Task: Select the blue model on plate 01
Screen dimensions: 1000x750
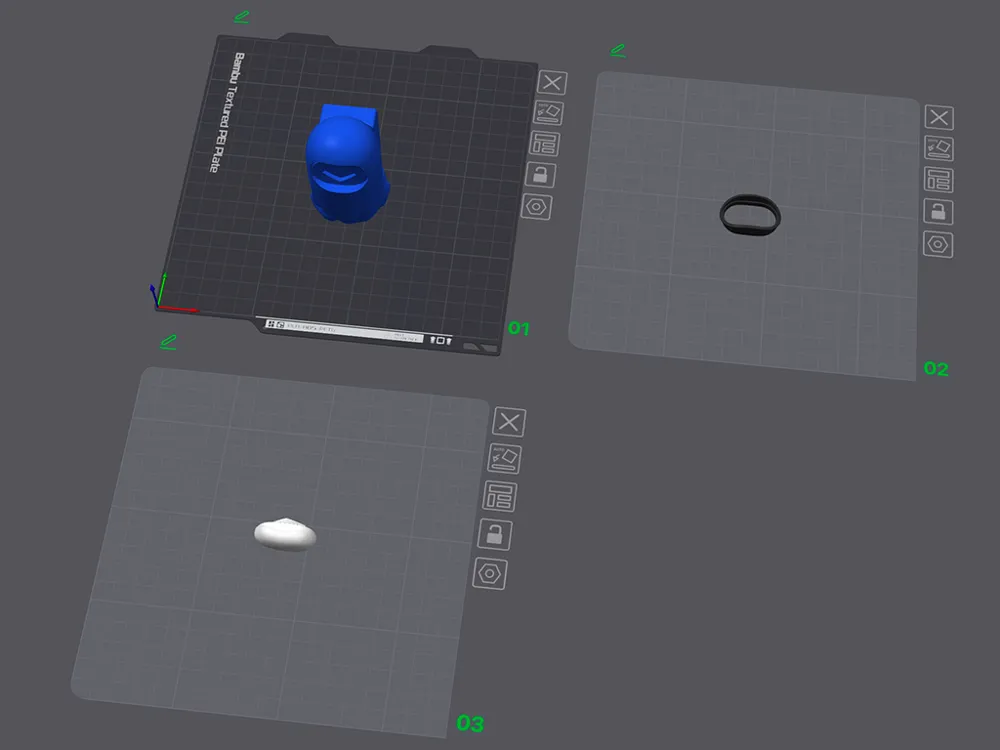Action: [x=347, y=165]
